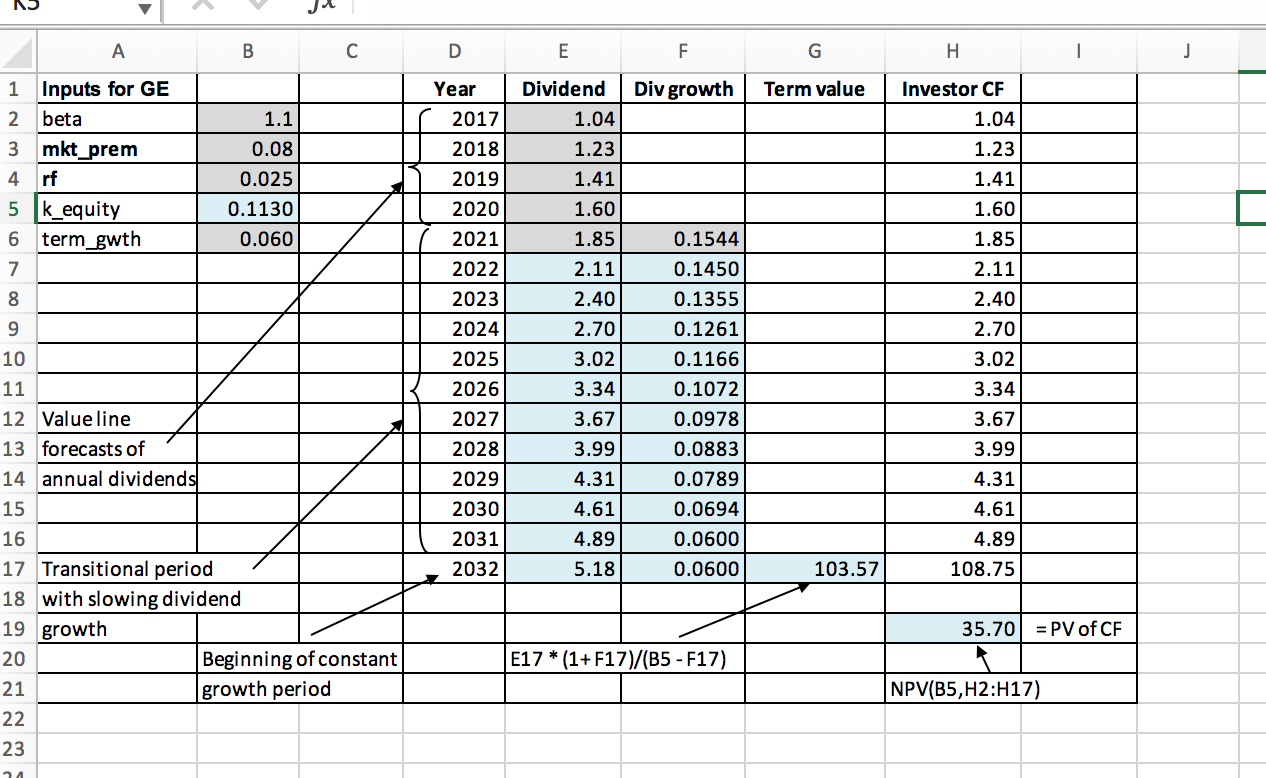Select the k_equity value cell showing 0.1130

(248, 208)
